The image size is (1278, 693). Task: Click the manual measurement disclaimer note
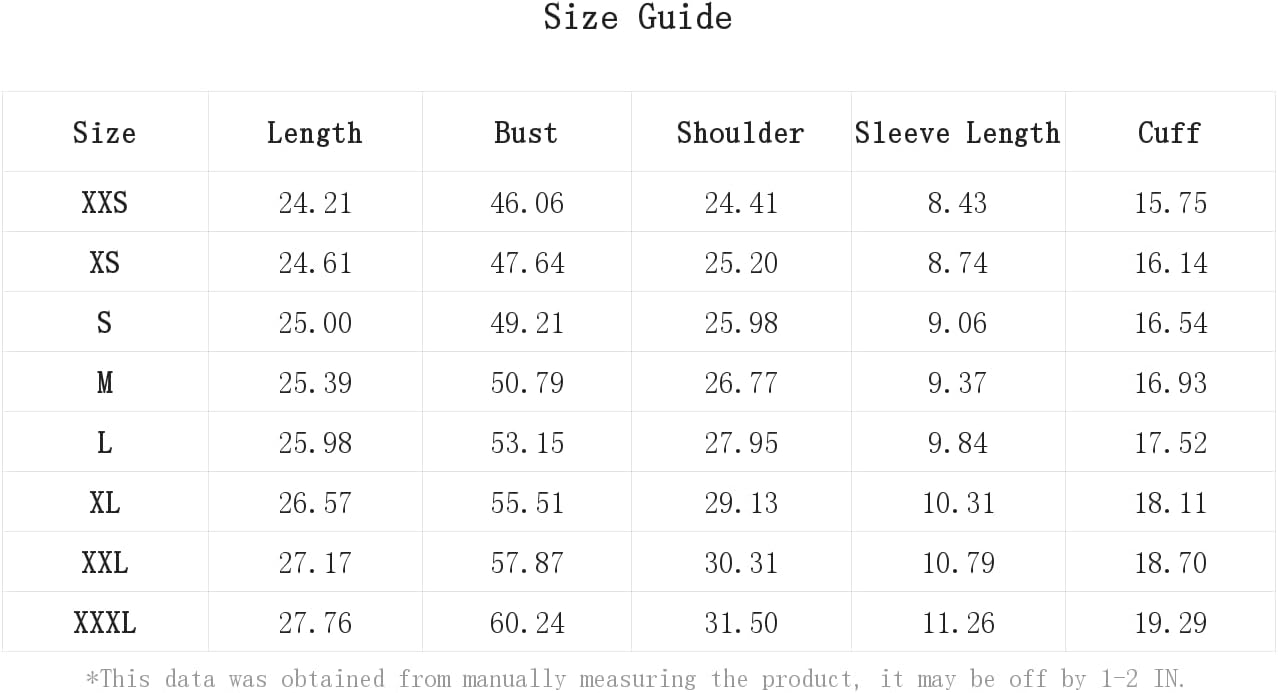635,678
